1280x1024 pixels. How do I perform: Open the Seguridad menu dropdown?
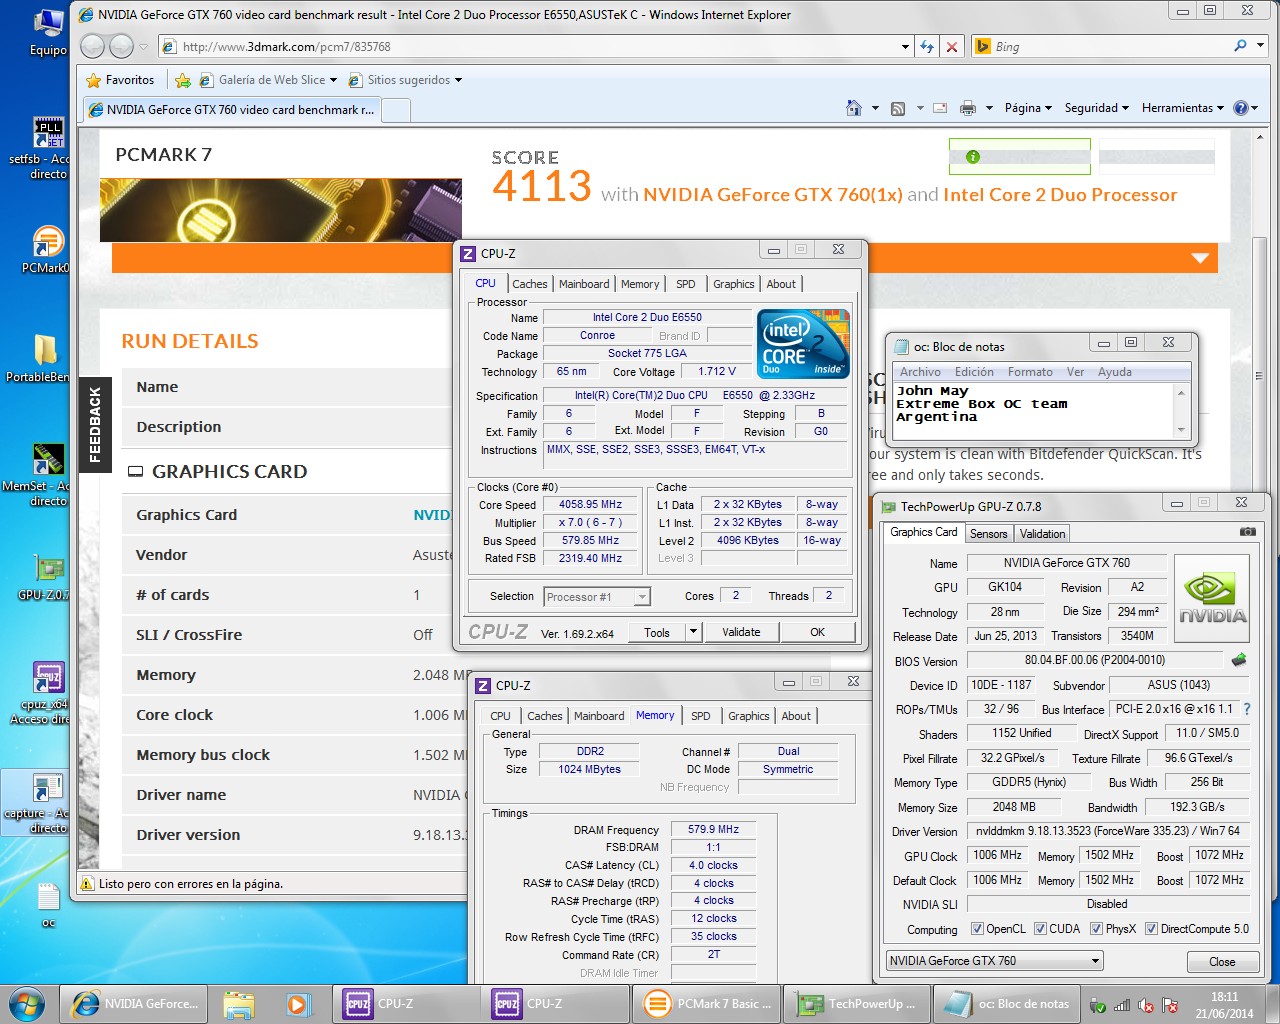point(1096,108)
